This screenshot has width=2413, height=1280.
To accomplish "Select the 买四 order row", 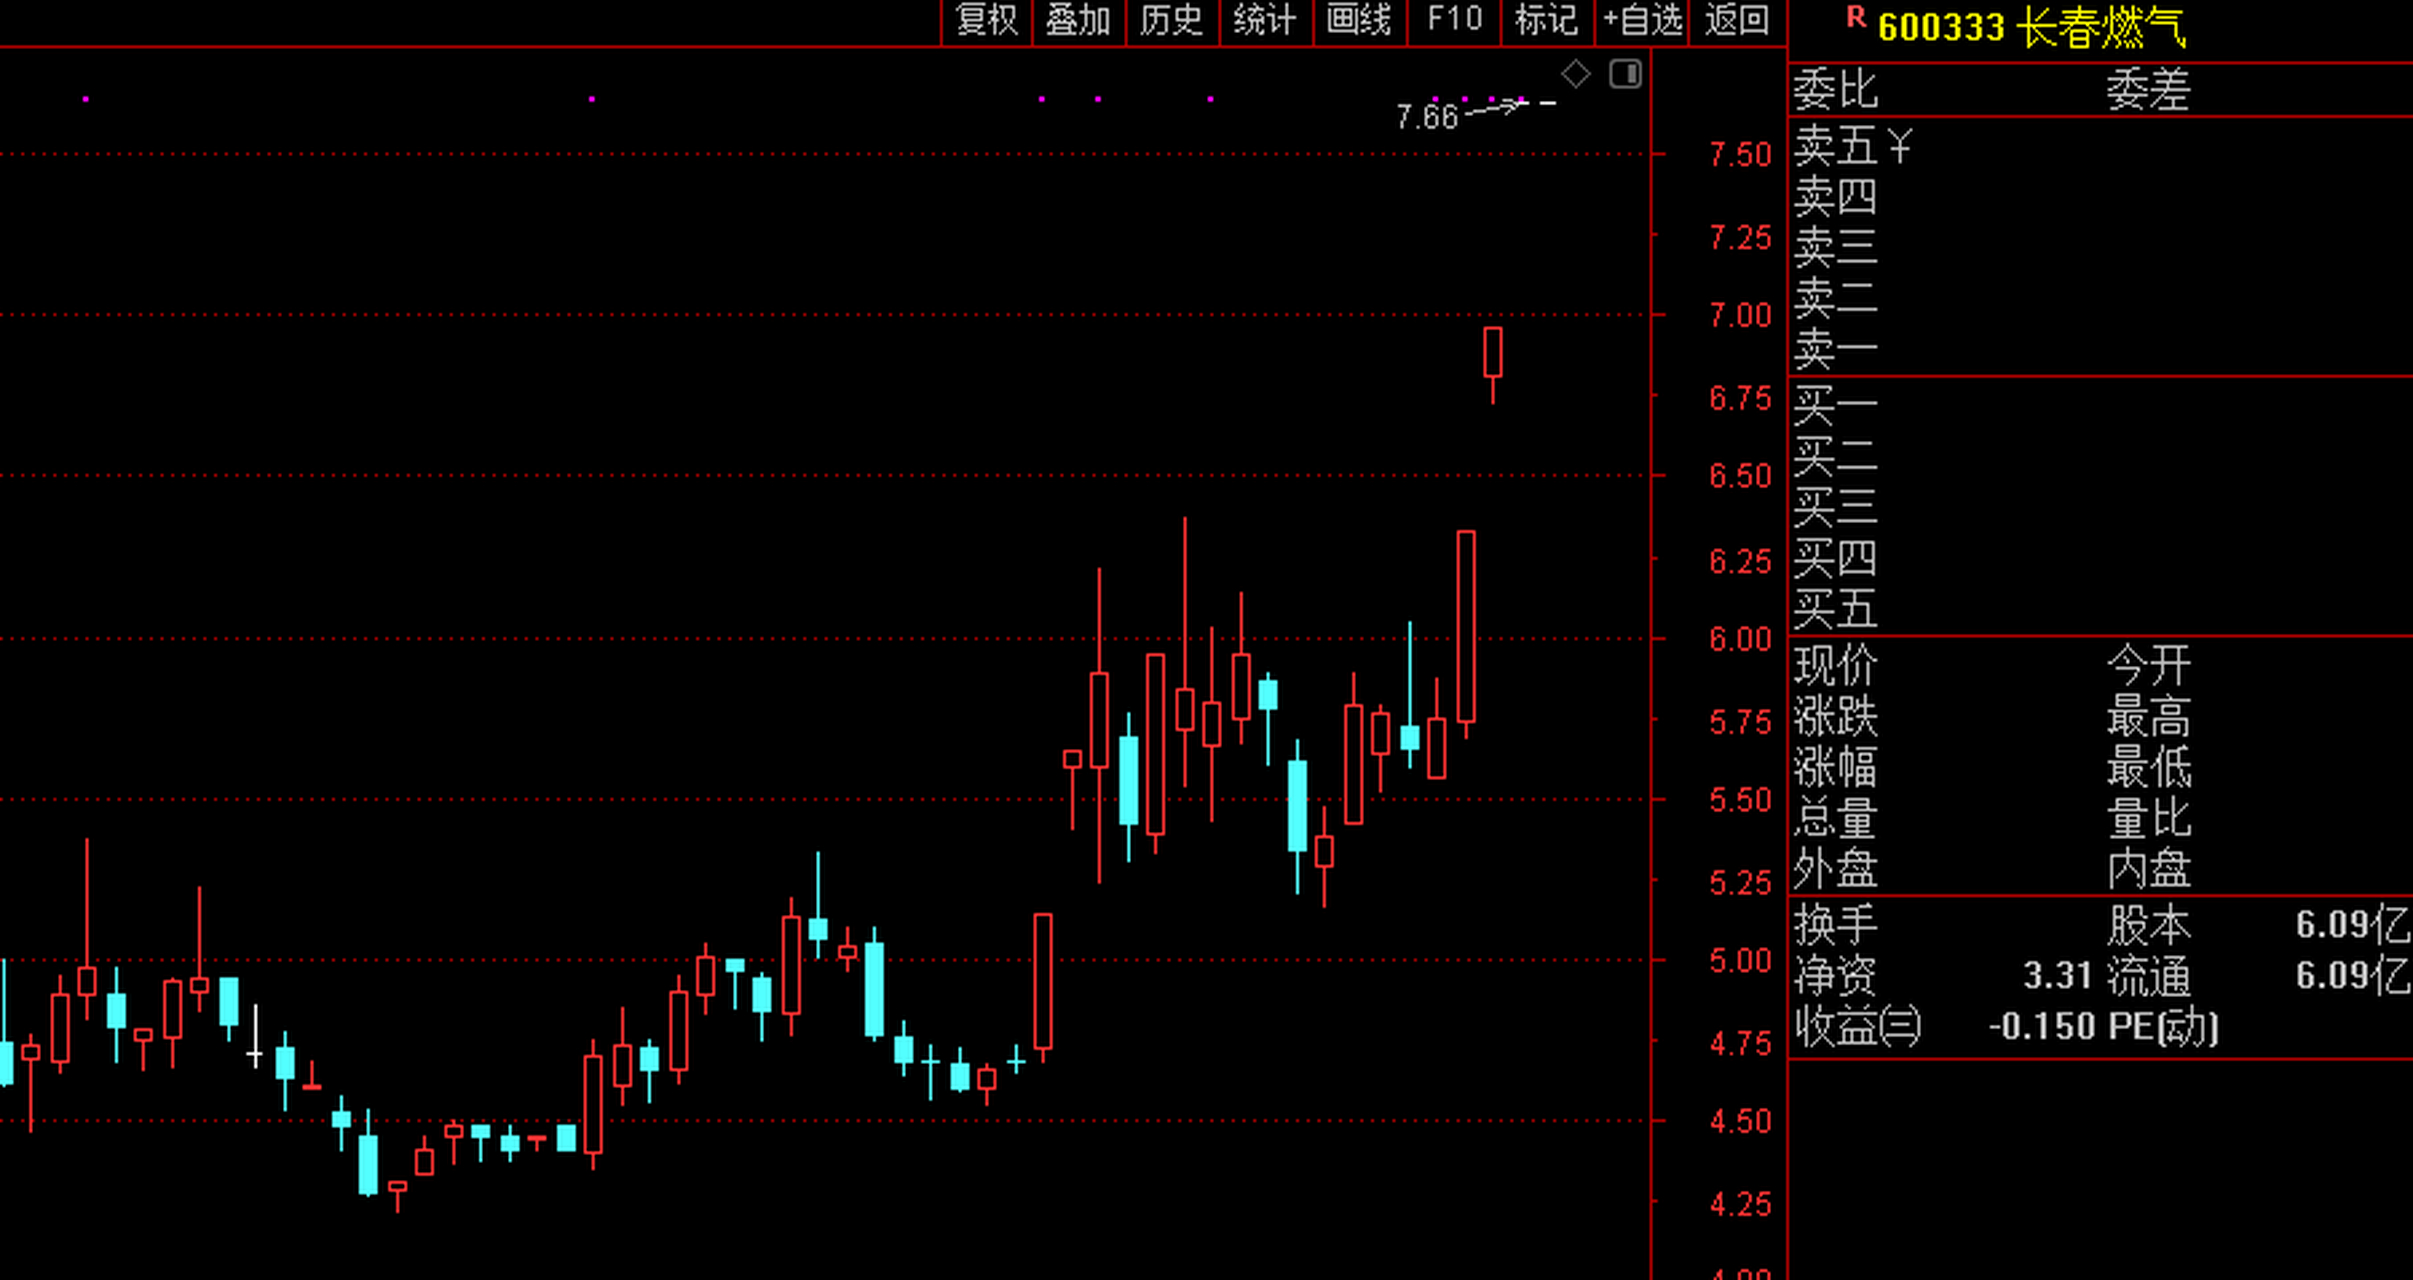I will [x=2100, y=558].
